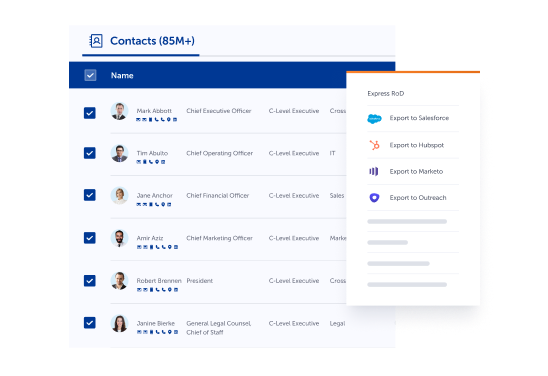This screenshot has height=376, width=548.
Task: Click C-Level Executive in Mark Abbott's row
Action: point(294,111)
